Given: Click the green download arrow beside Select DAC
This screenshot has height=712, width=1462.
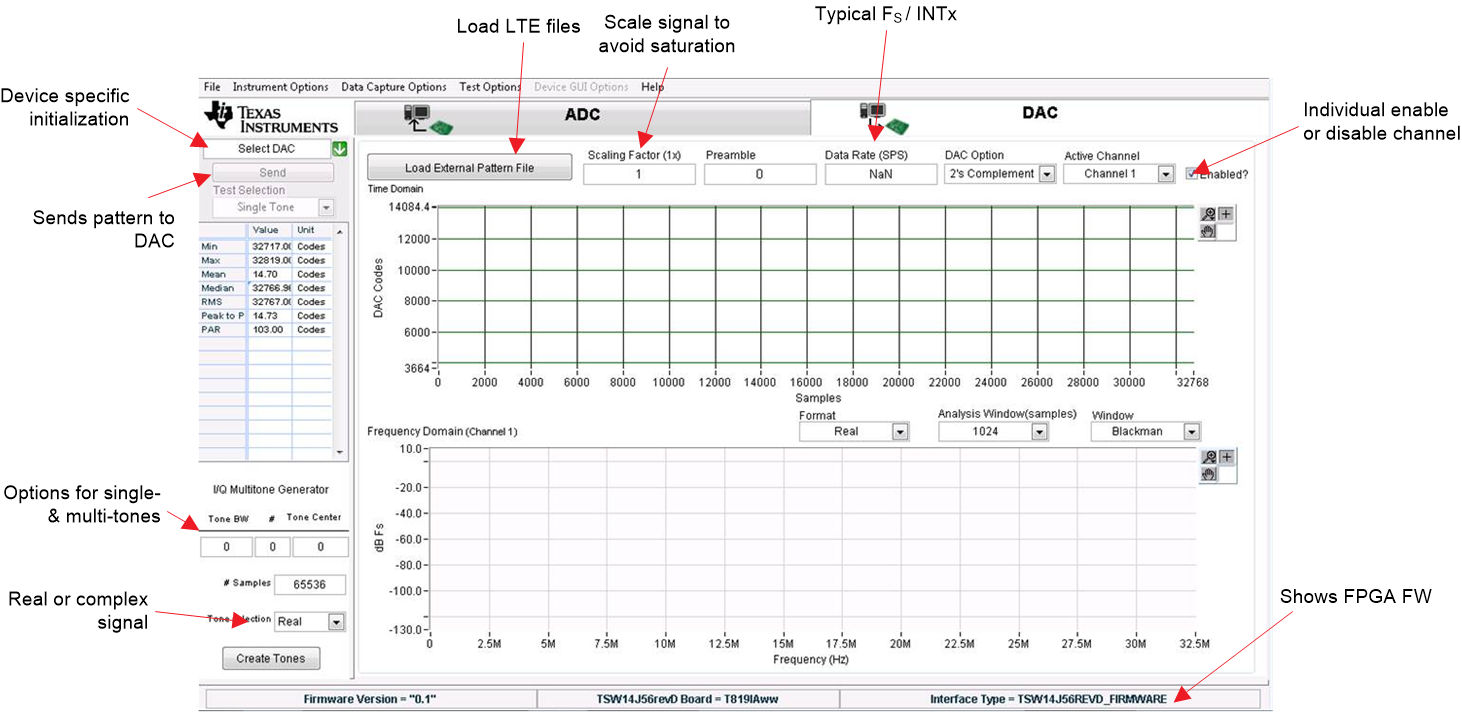Looking at the screenshot, I should coord(340,148).
